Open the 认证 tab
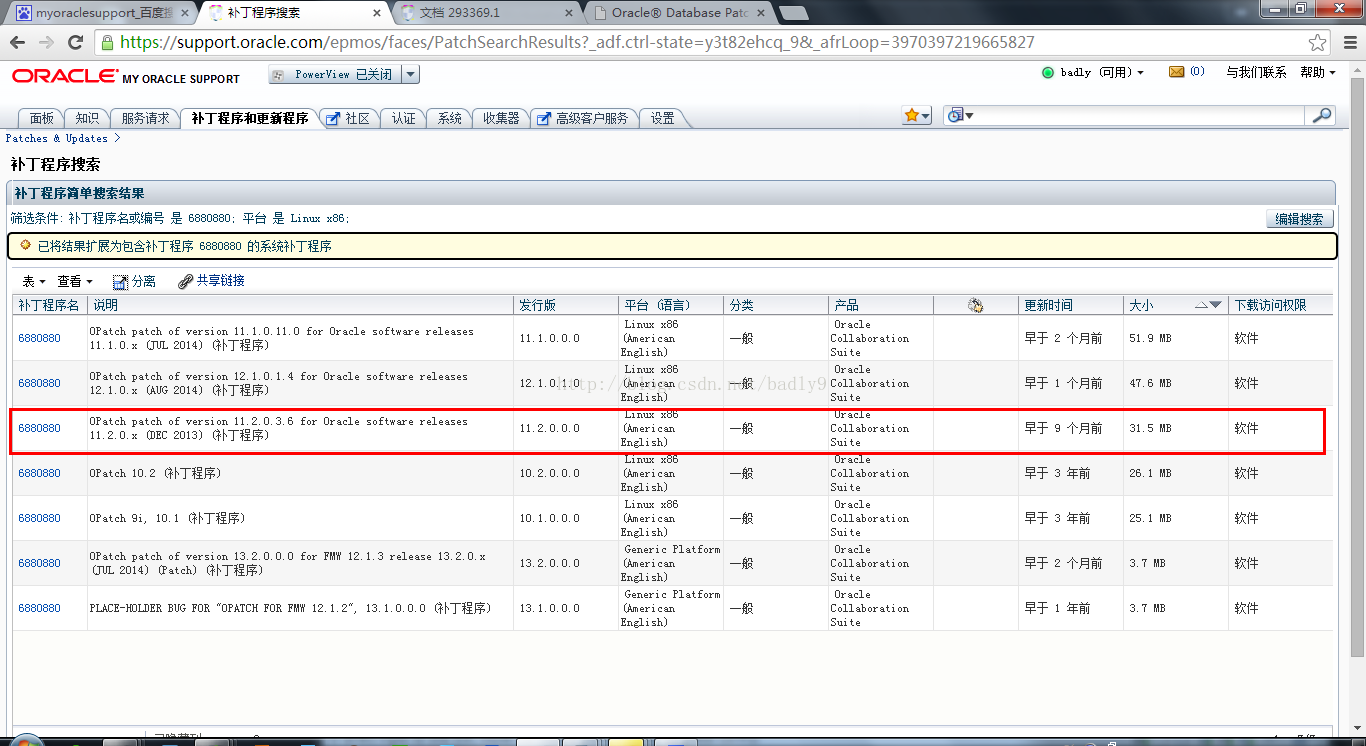The width and height of the screenshot is (1366, 746). point(403,118)
